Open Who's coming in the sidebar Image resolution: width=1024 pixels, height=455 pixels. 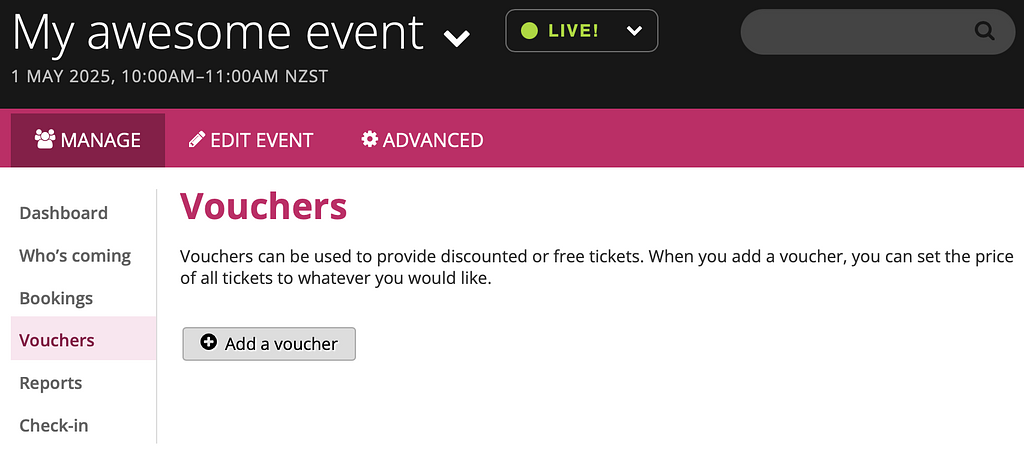pos(75,255)
